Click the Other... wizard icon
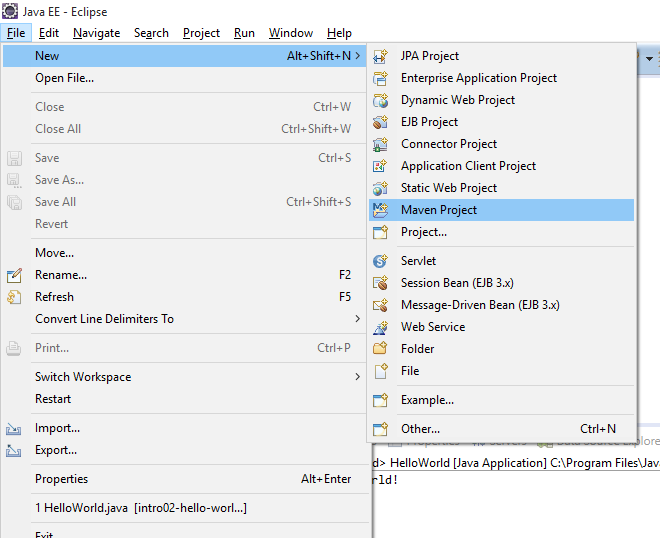 click(x=380, y=429)
